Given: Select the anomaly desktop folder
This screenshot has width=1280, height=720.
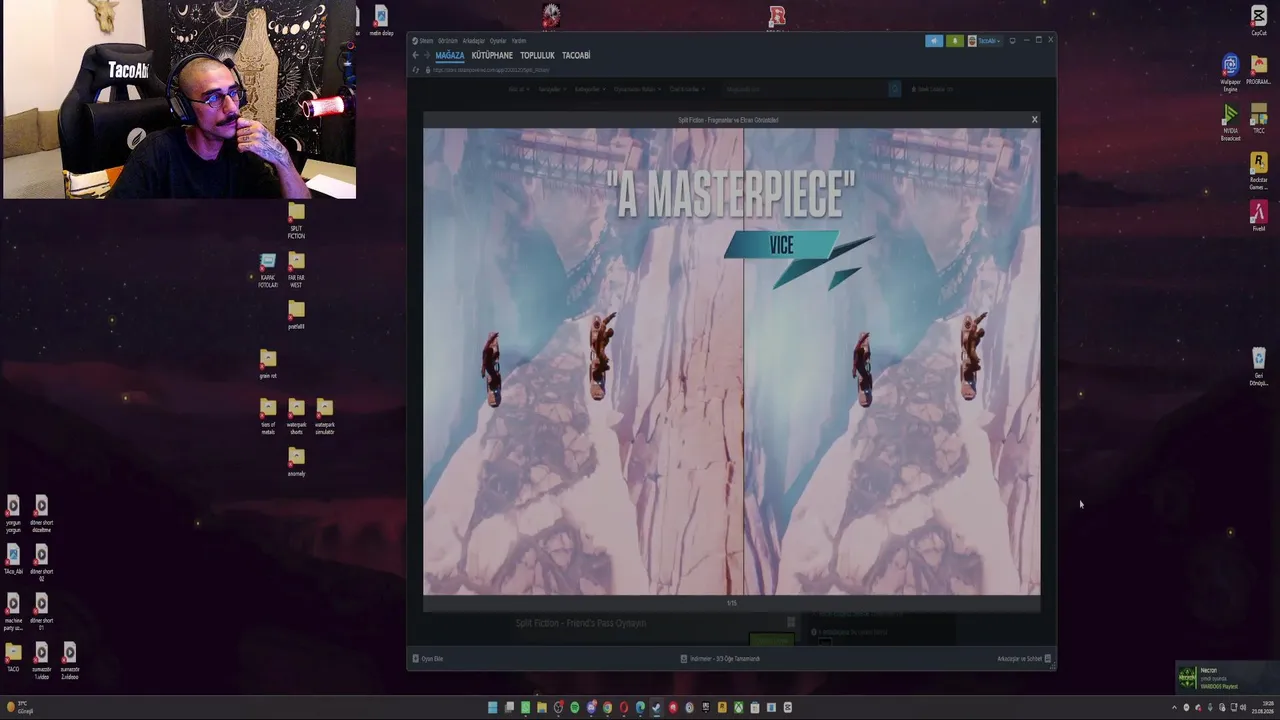Looking at the screenshot, I should [296, 462].
